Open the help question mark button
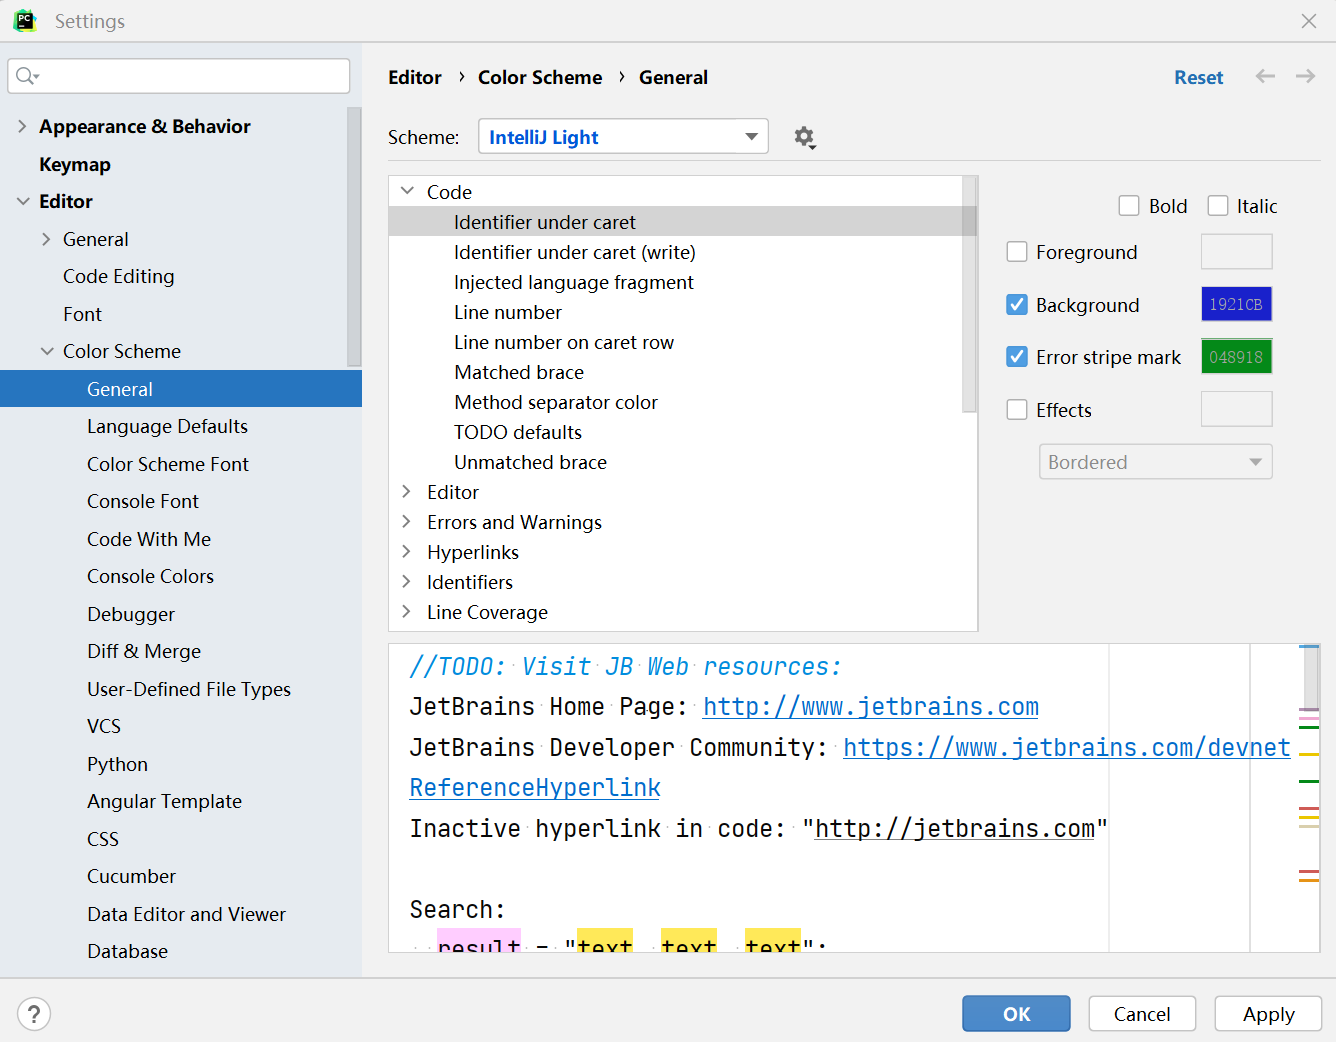This screenshot has height=1042, width=1336. (x=34, y=1014)
